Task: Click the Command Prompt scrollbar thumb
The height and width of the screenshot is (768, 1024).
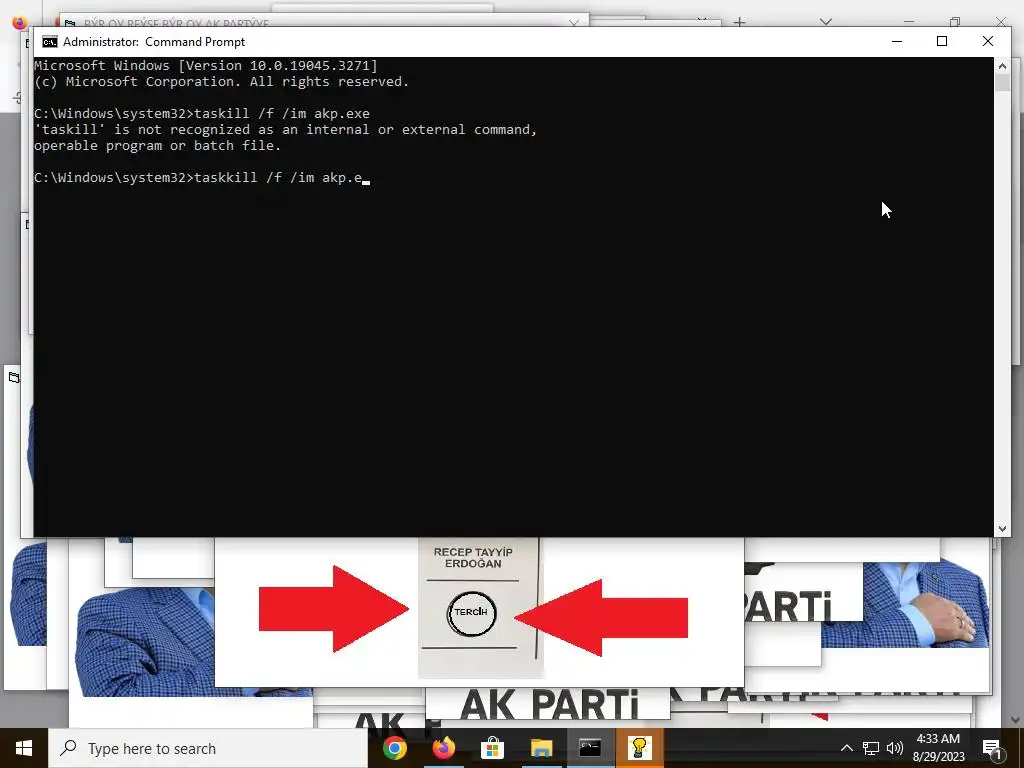Action: (1002, 83)
